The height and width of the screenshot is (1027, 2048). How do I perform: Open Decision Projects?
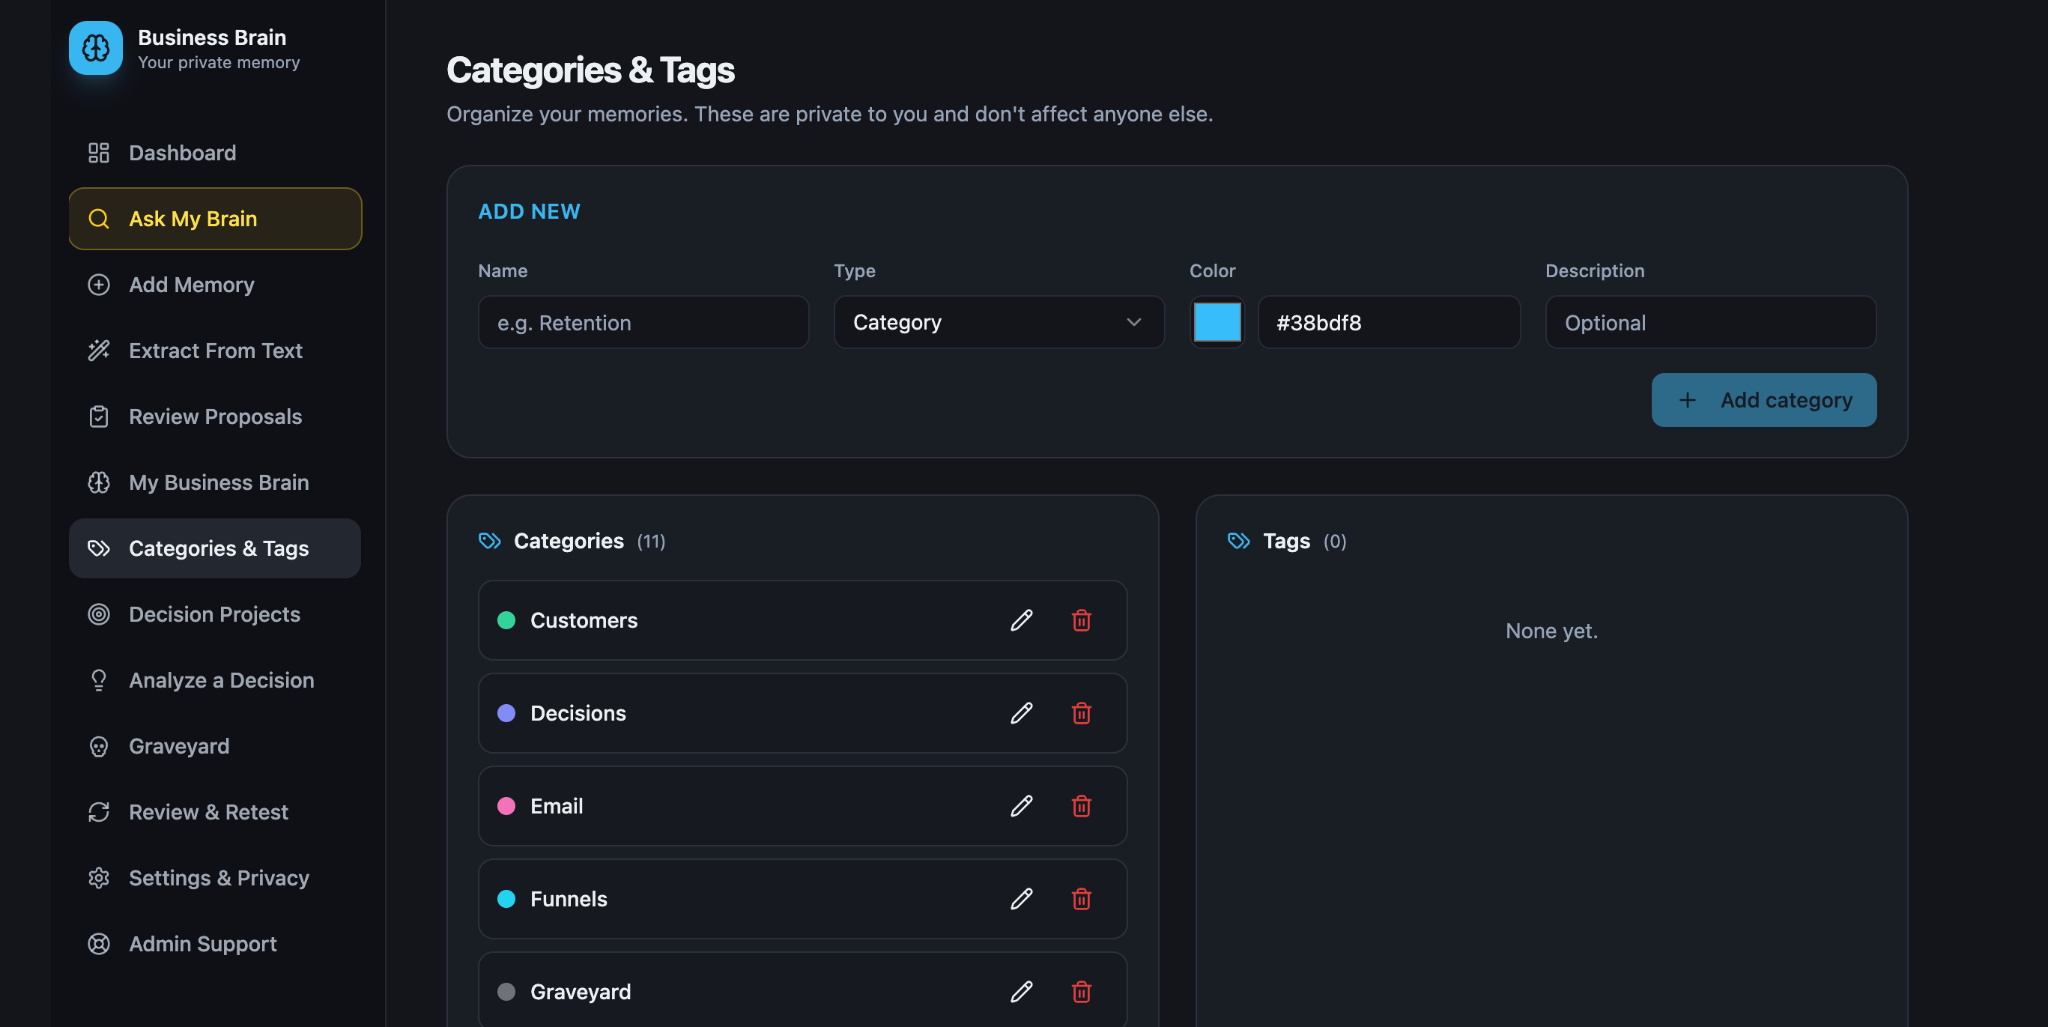(215, 615)
